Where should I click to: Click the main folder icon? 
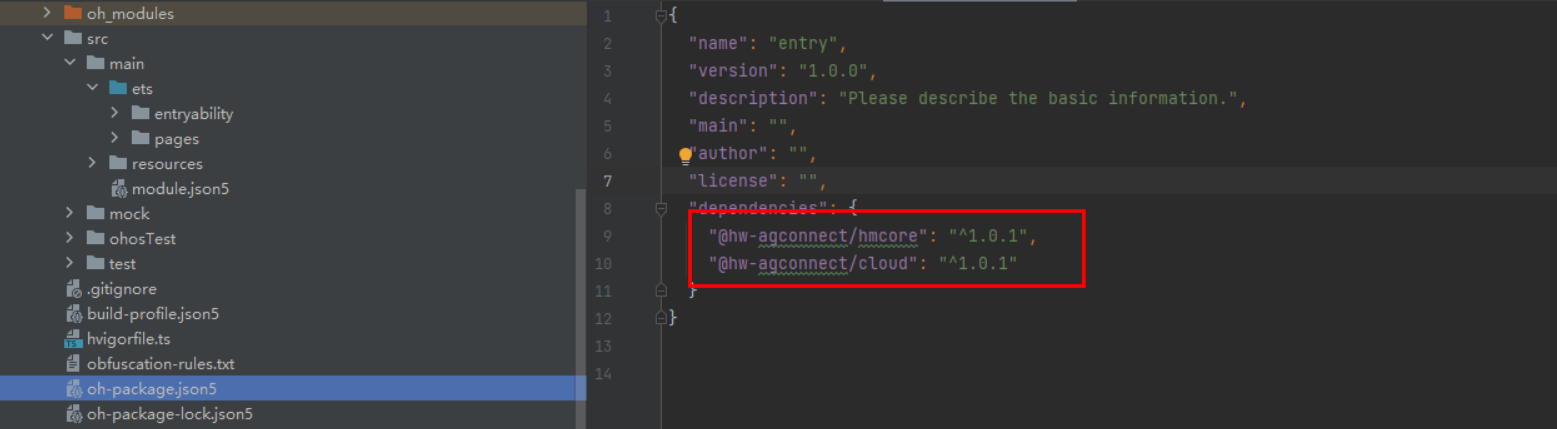95,64
